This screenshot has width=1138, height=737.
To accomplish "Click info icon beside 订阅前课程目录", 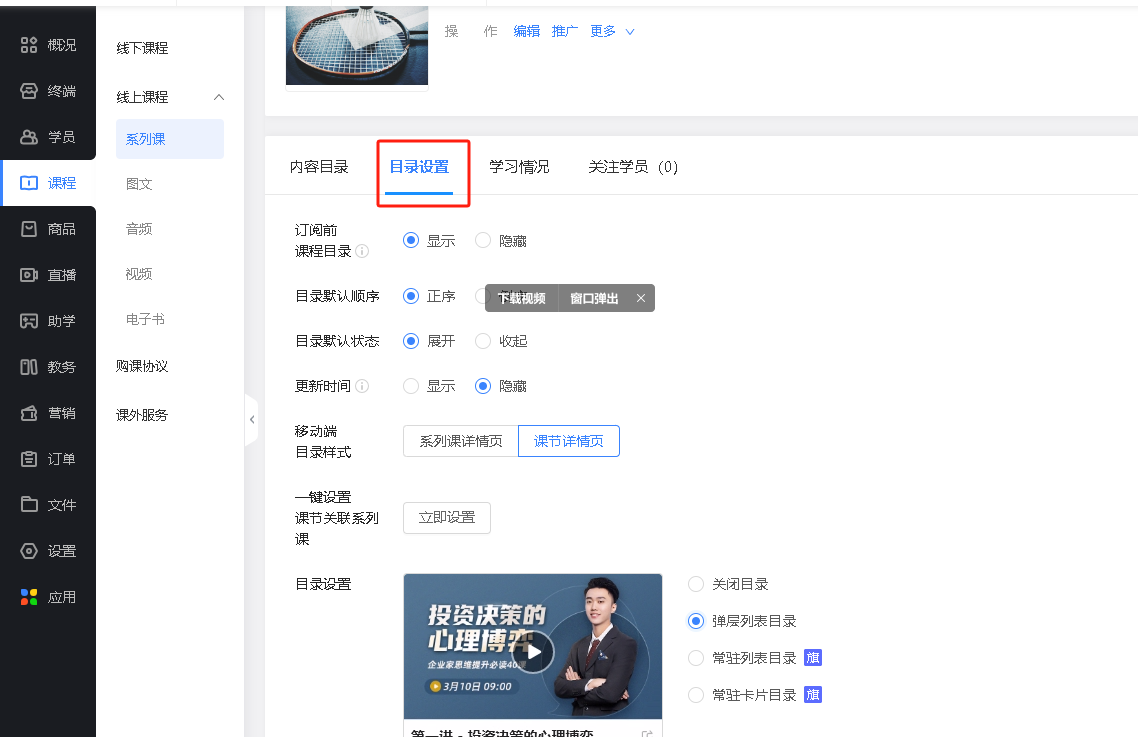I will click(362, 251).
